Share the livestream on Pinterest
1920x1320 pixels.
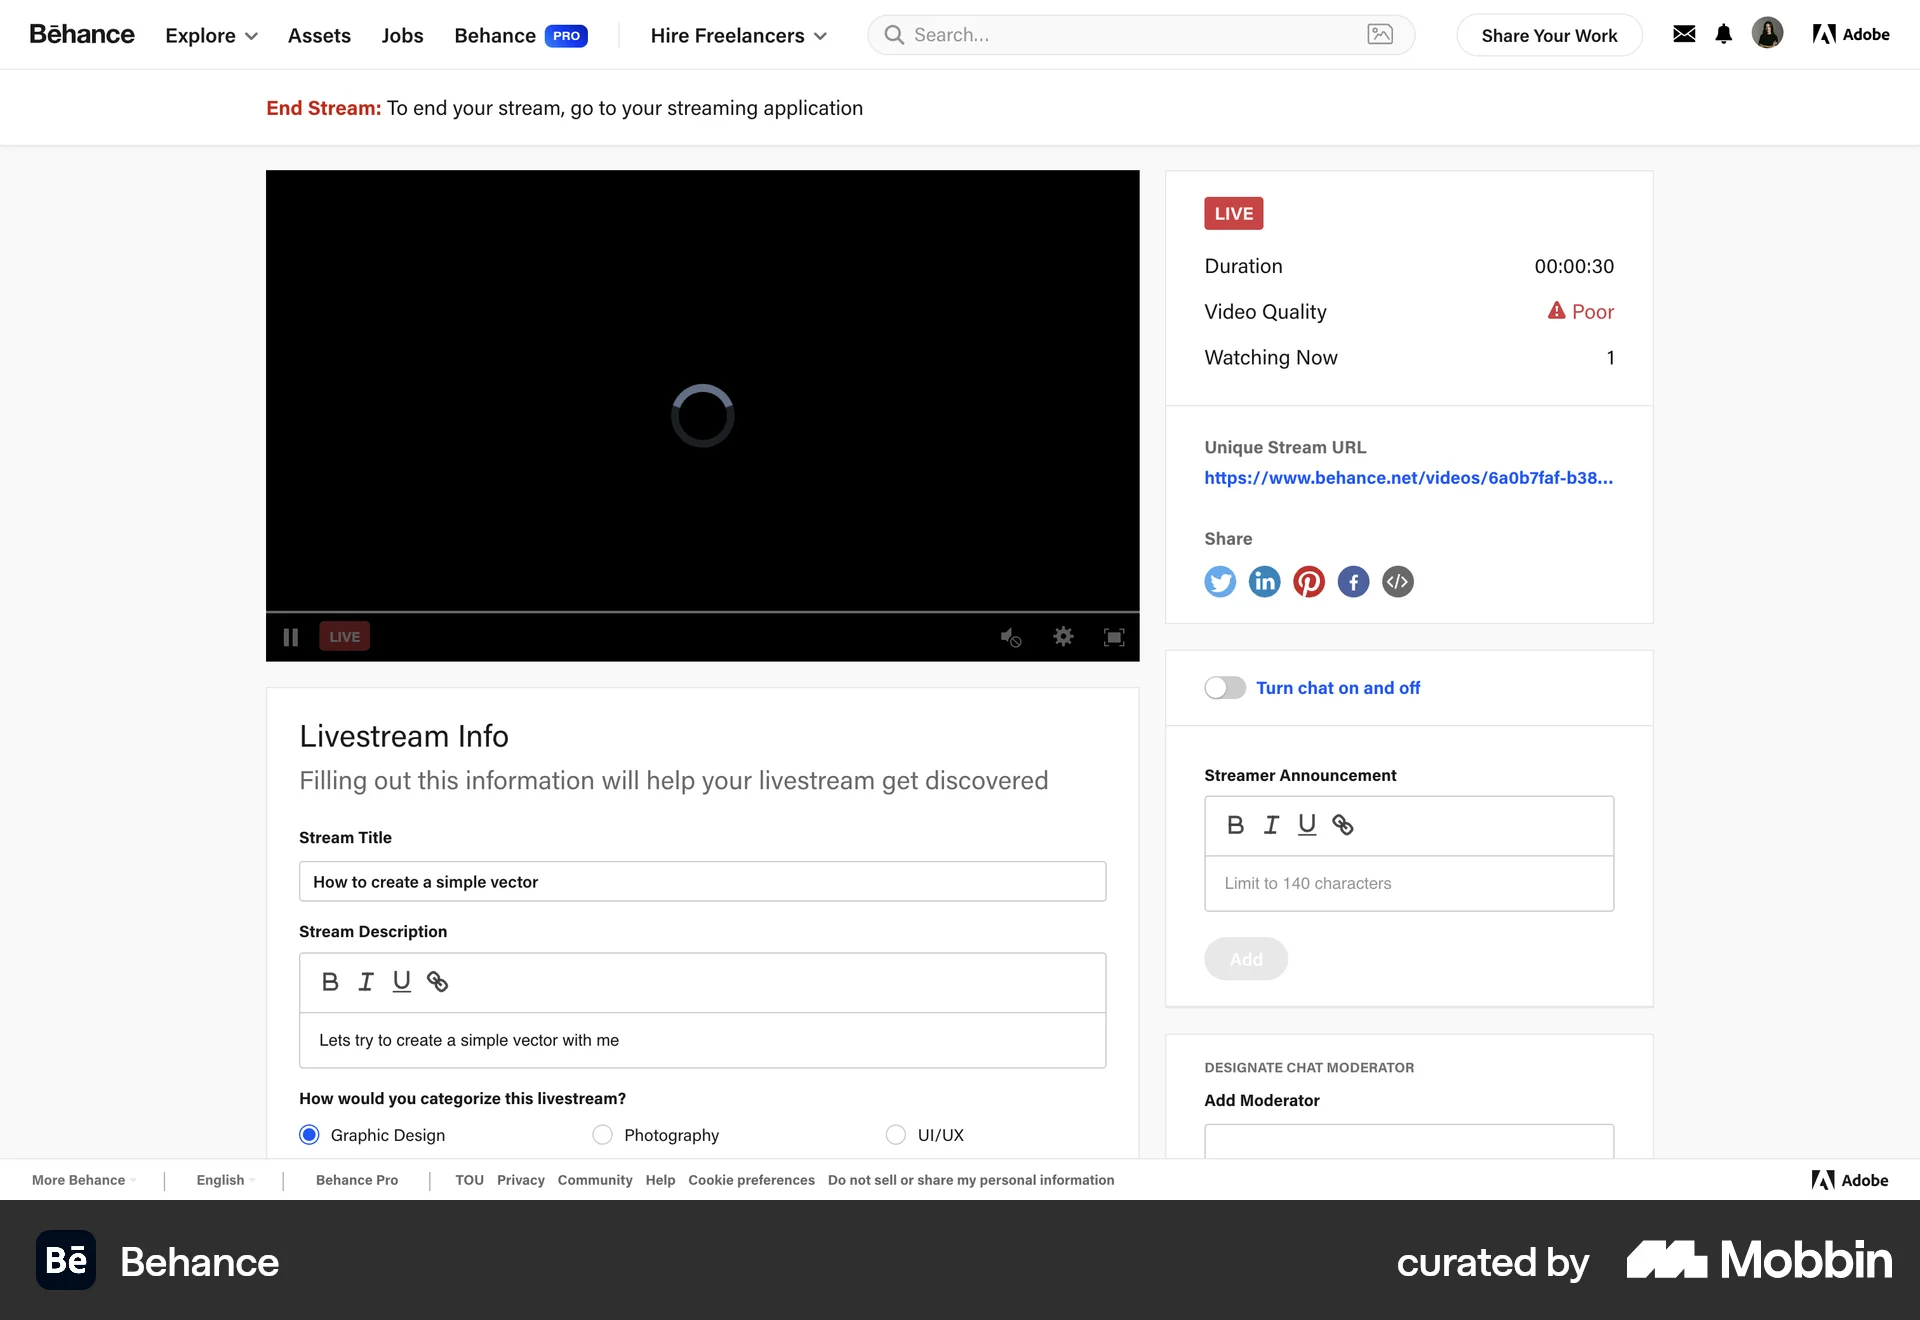[x=1309, y=581]
